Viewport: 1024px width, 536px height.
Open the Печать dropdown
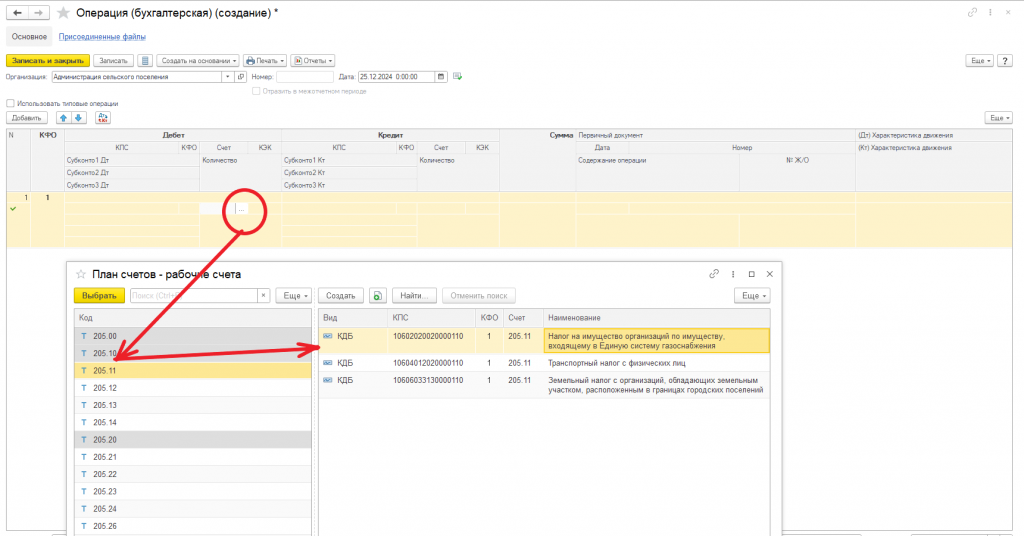(x=265, y=61)
